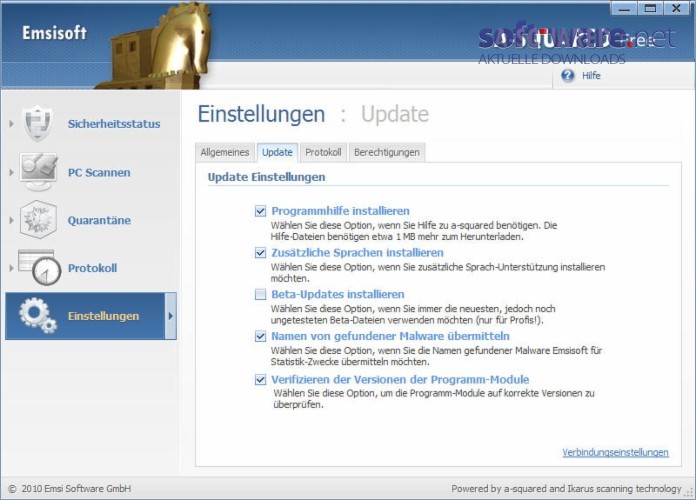The height and width of the screenshot is (500, 696).
Task: Click the arrow right of Einstellungen
Action: coord(170,316)
